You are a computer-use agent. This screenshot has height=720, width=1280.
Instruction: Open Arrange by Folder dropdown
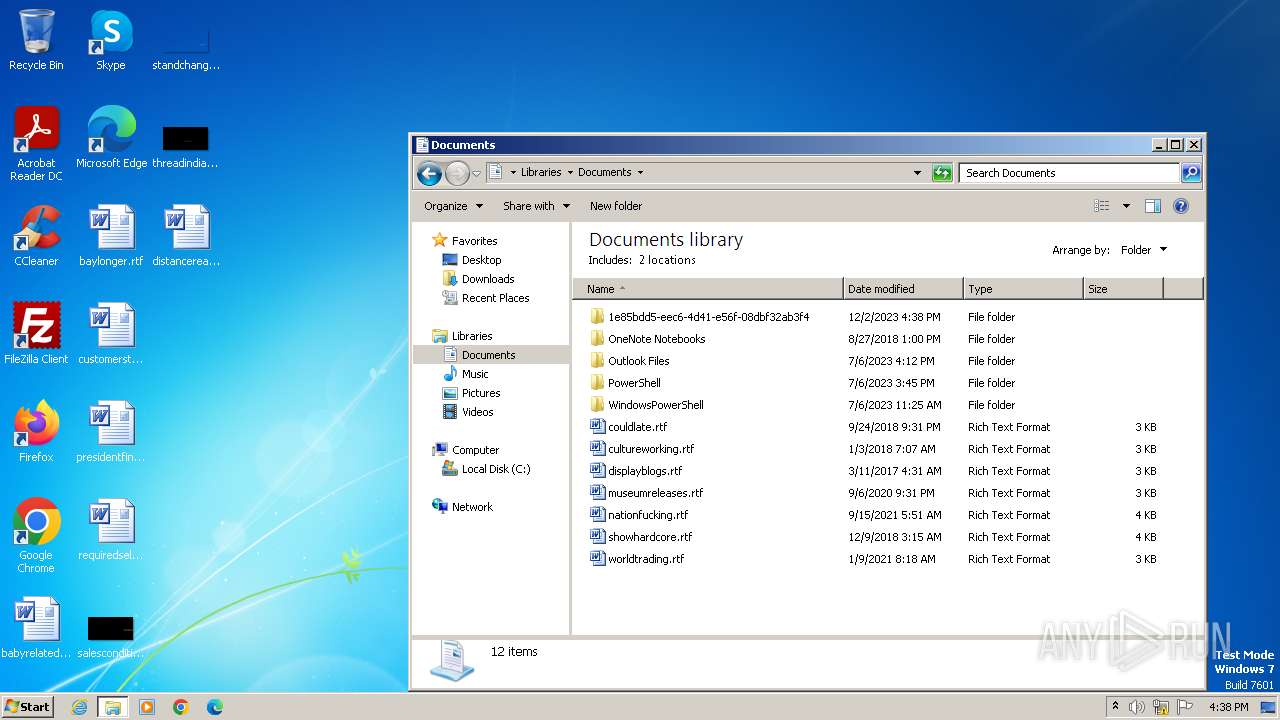pyautogui.click(x=1143, y=250)
